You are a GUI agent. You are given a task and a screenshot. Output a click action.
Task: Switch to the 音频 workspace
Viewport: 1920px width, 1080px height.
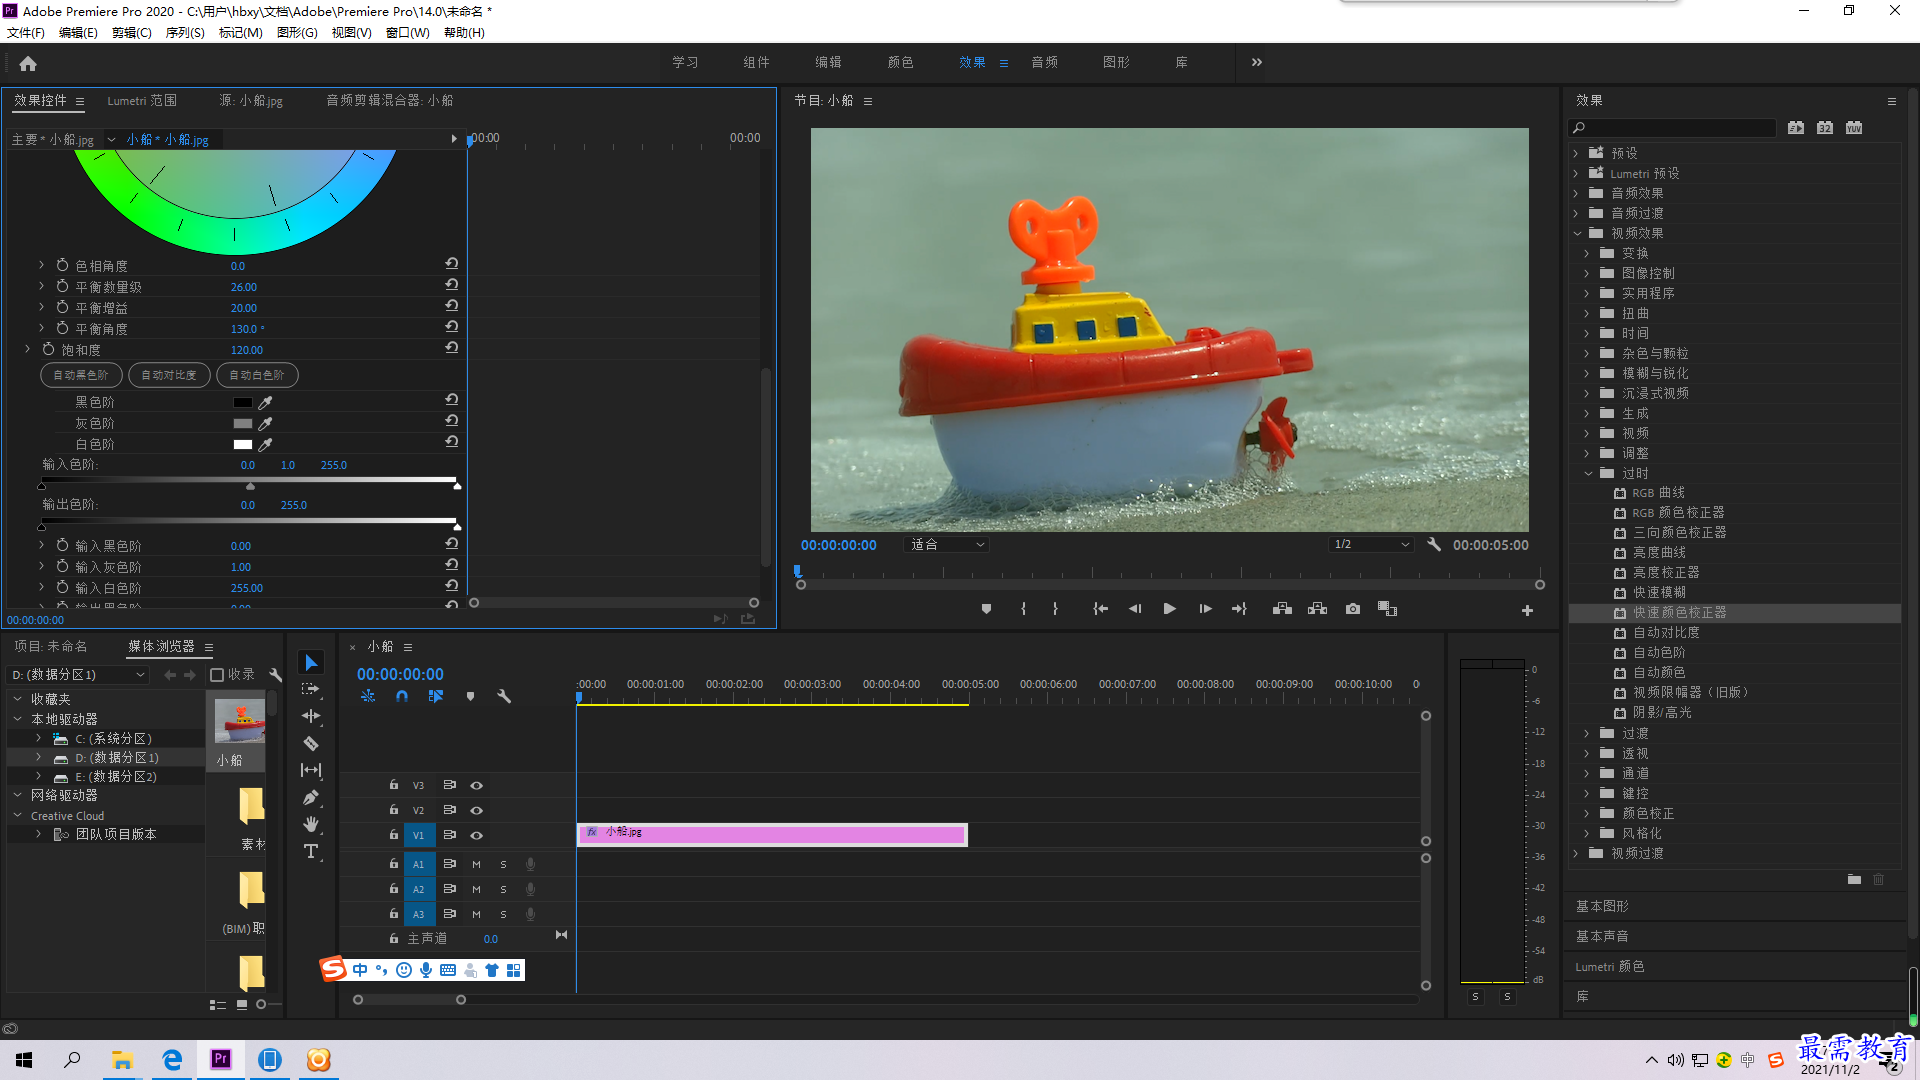[x=1044, y=62]
